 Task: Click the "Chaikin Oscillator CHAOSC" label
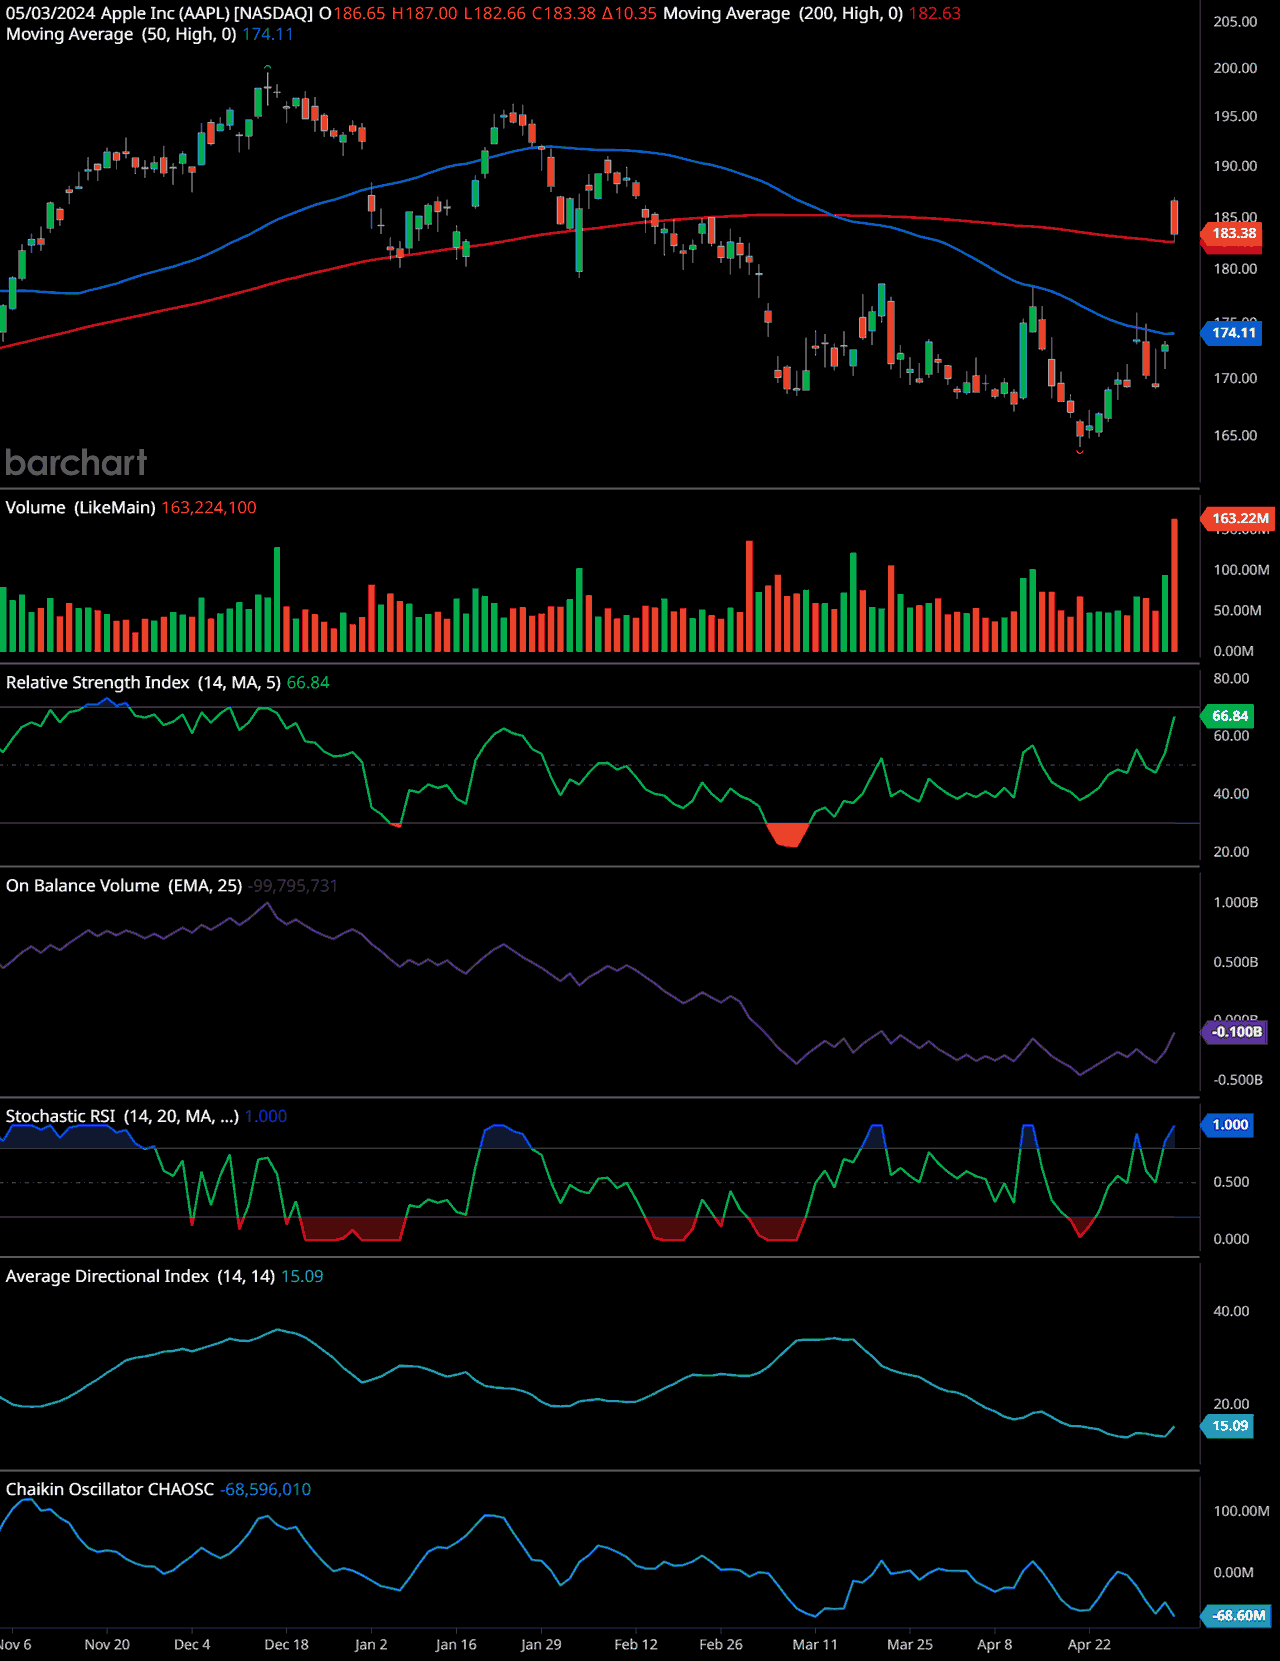pyautogui.click(x=110, y=1490)
